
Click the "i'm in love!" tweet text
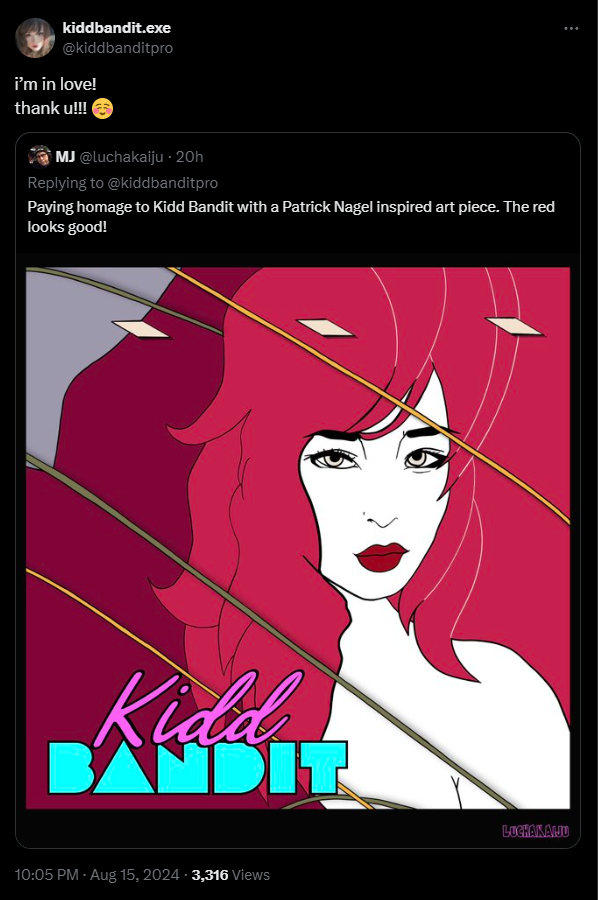point(56,84)
